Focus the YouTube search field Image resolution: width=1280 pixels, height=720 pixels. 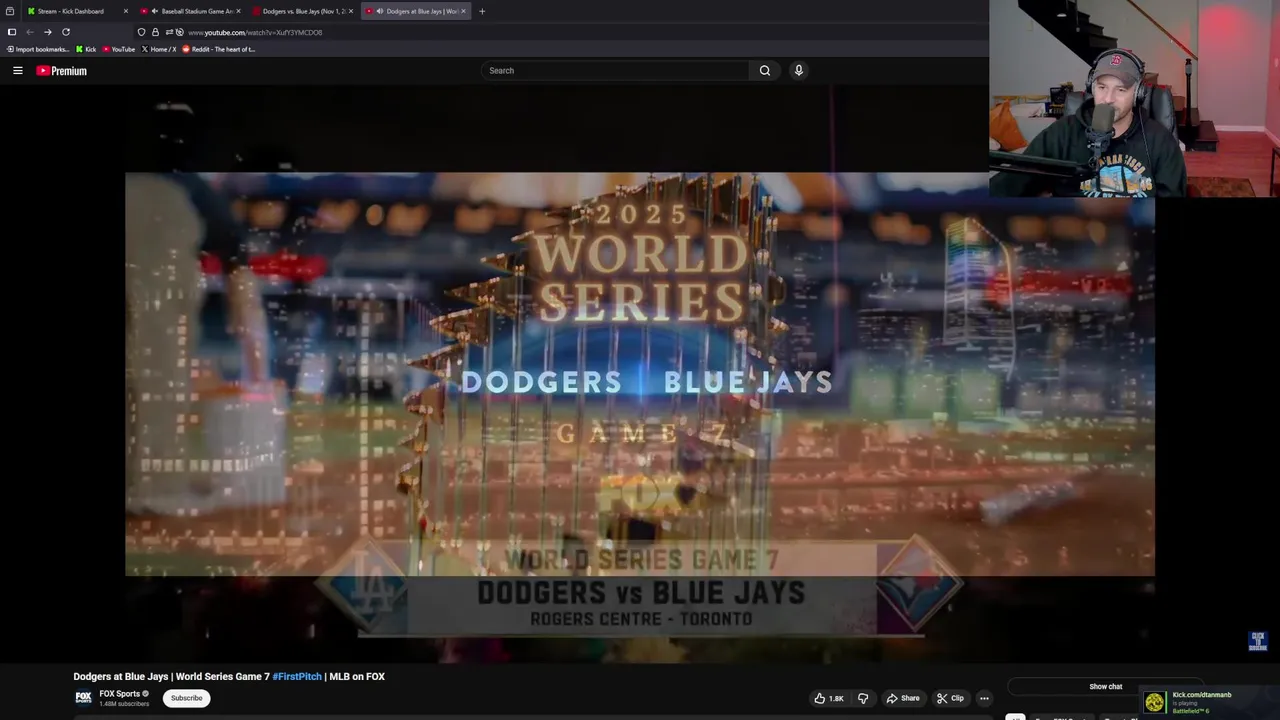(615, 70)
